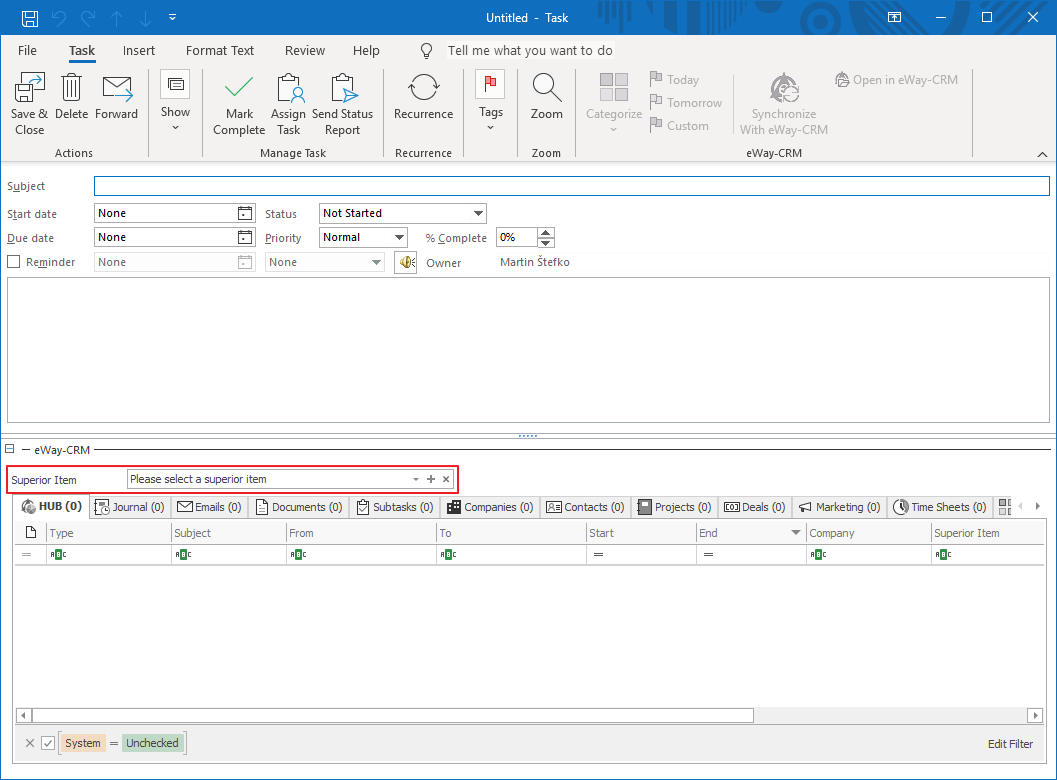
Task: Click the Recurrence icon
Action: coord(423,95)
